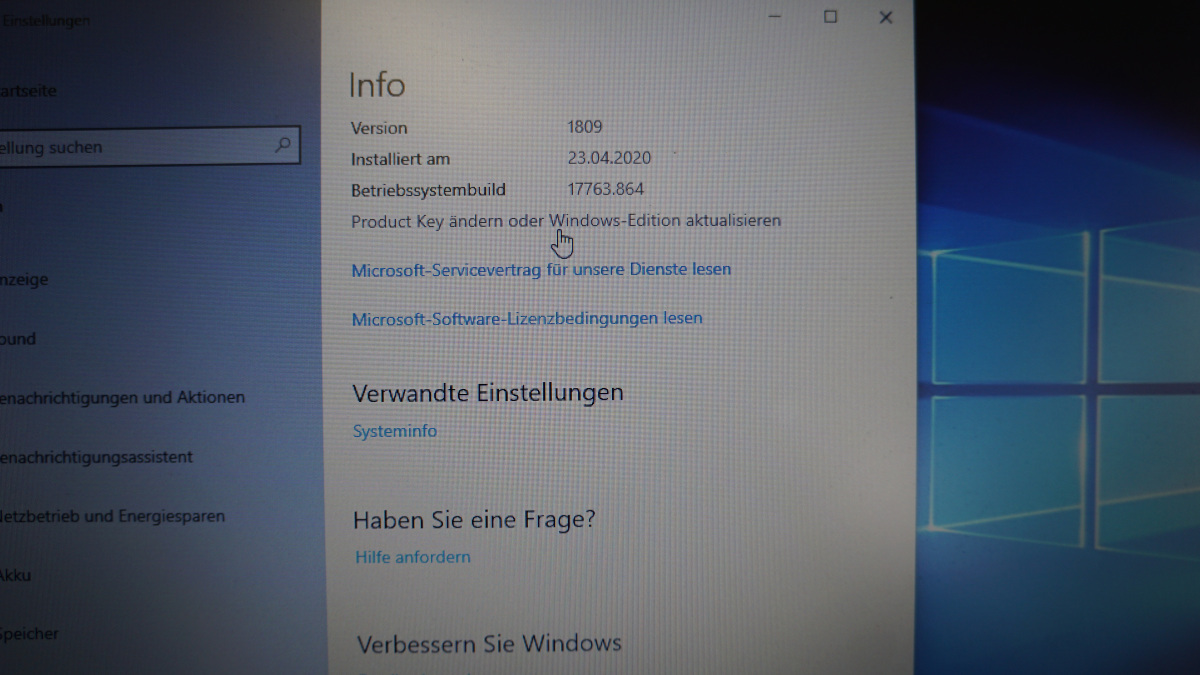
Task: Go to Startseite in the sidebar
Action: coord(29,91)
